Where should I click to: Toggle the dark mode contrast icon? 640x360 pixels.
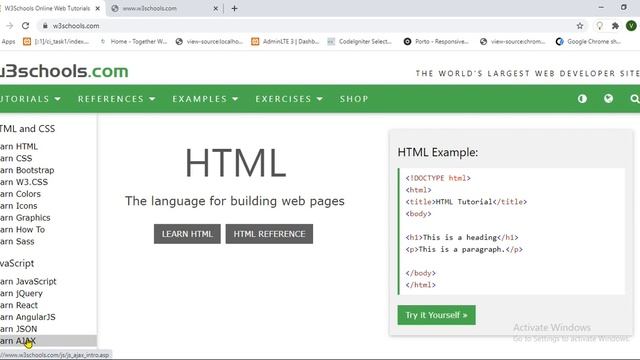click(582, 99)
